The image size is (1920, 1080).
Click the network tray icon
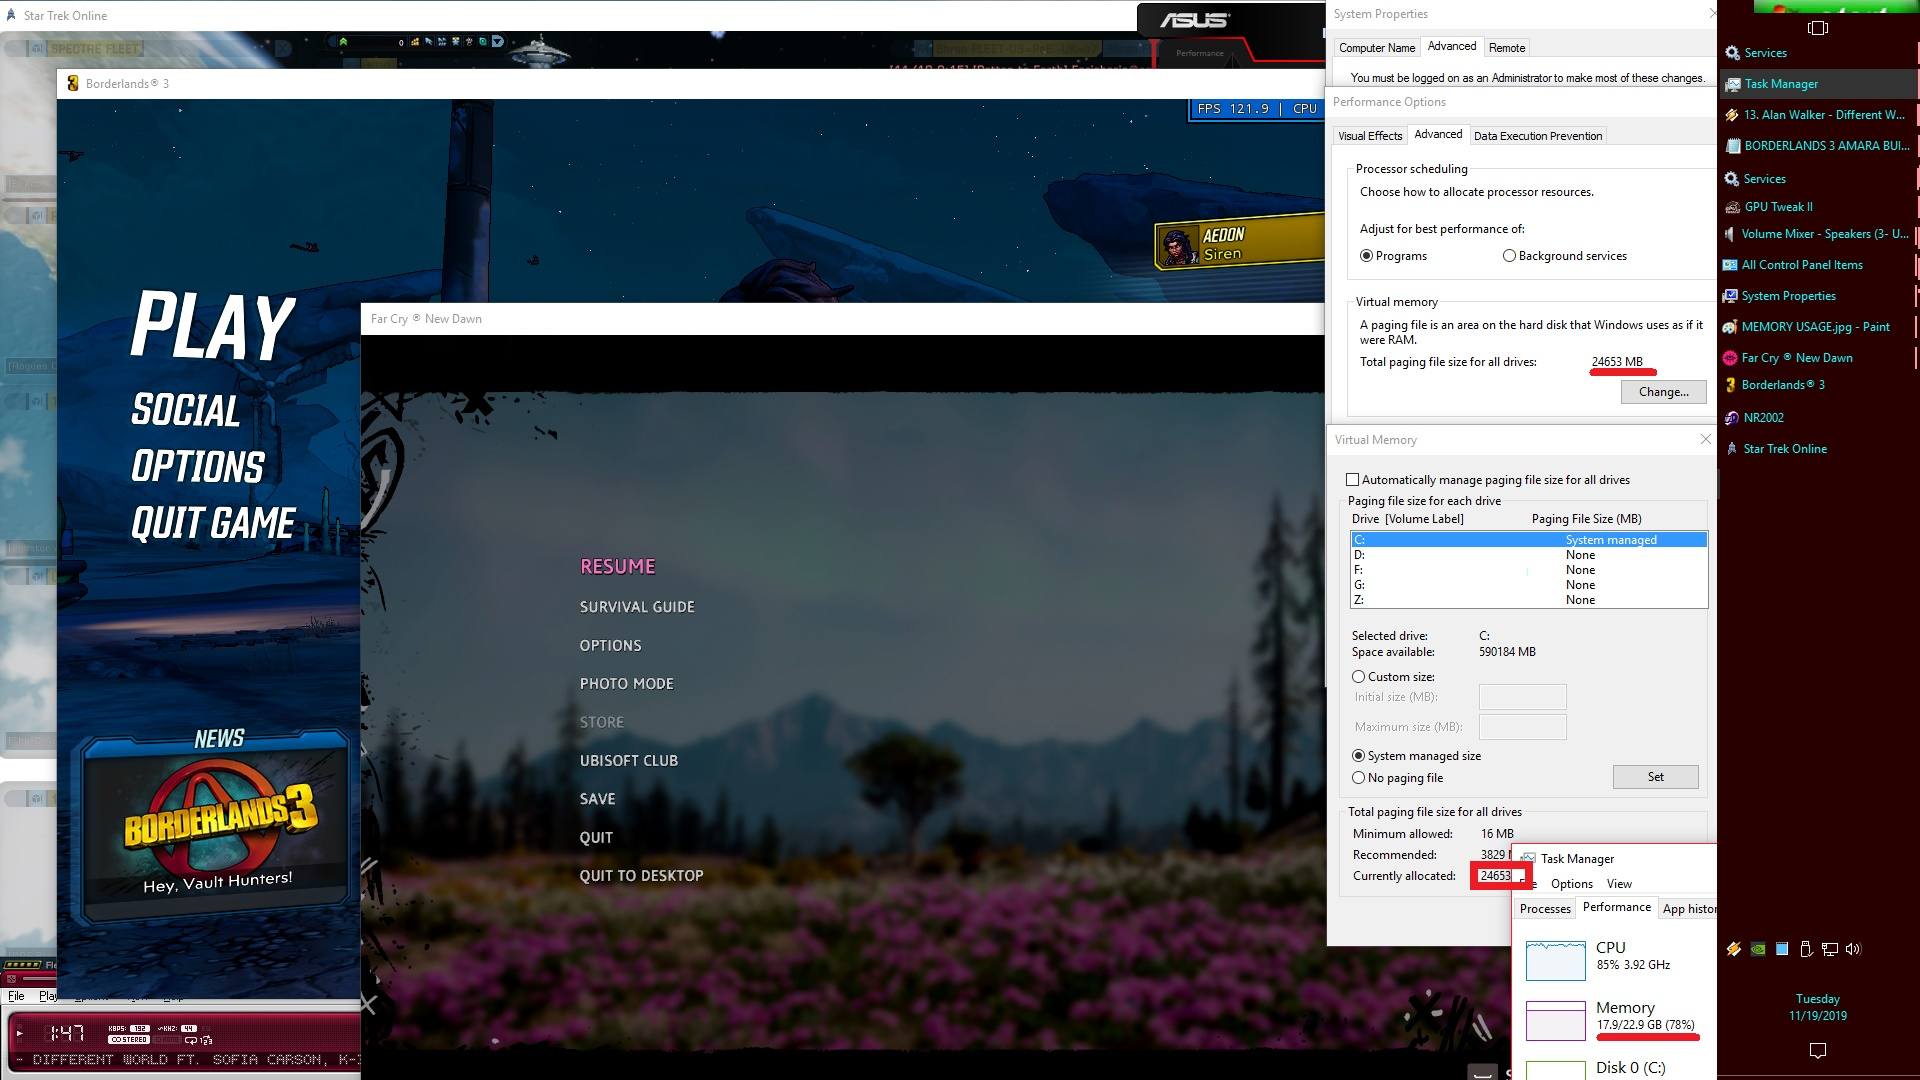tap(1829, 949)
